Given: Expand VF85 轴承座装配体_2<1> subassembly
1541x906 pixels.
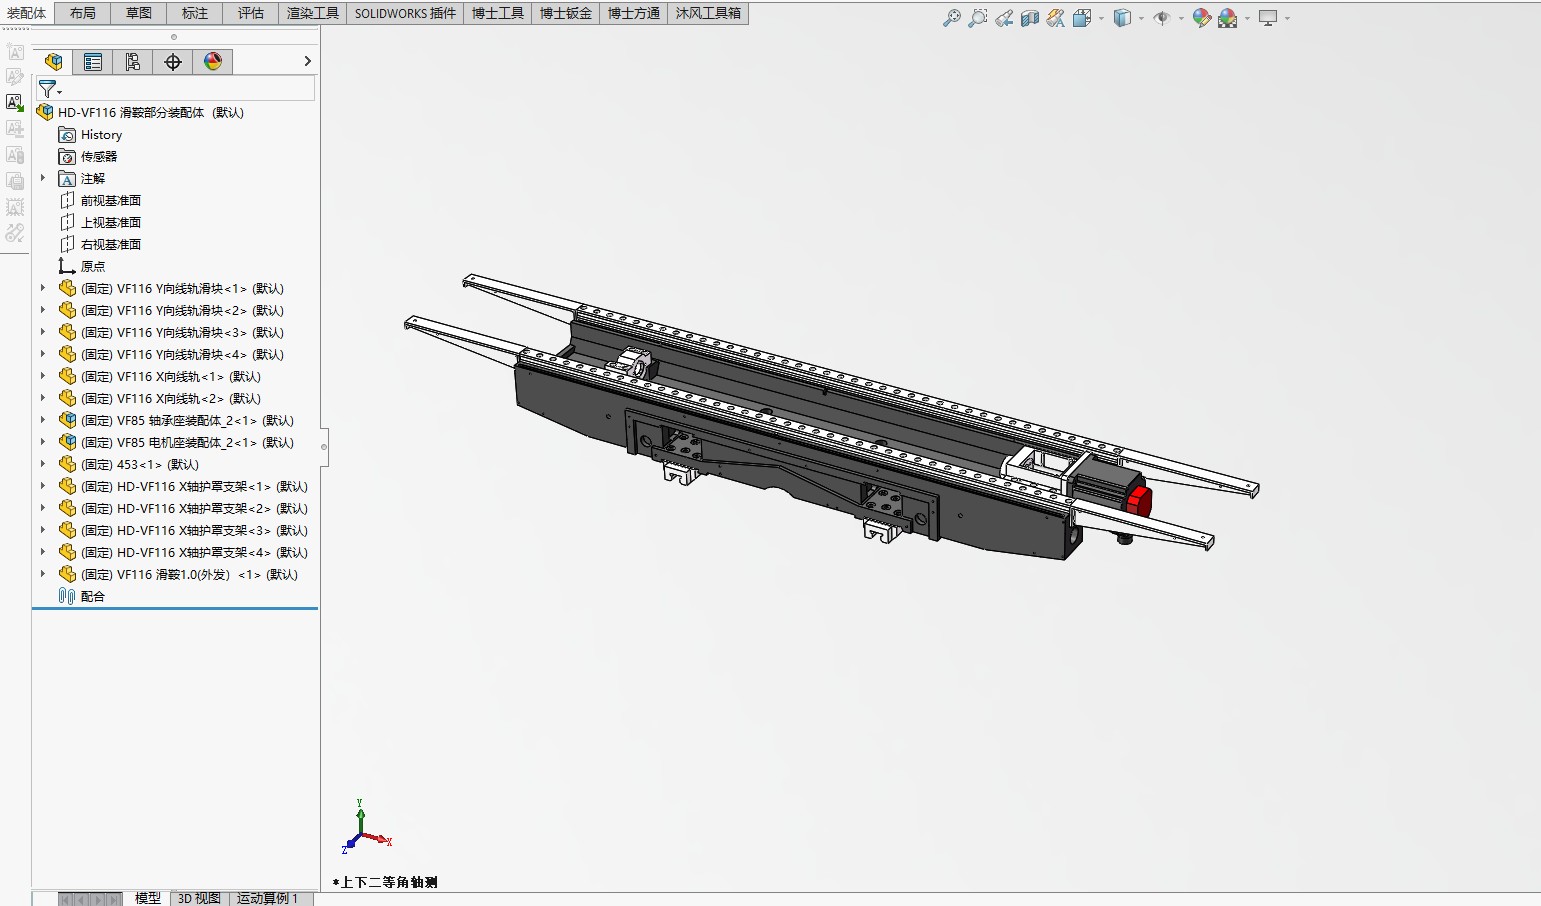Looking at the screenshot, I should click(x=43, y=420).
